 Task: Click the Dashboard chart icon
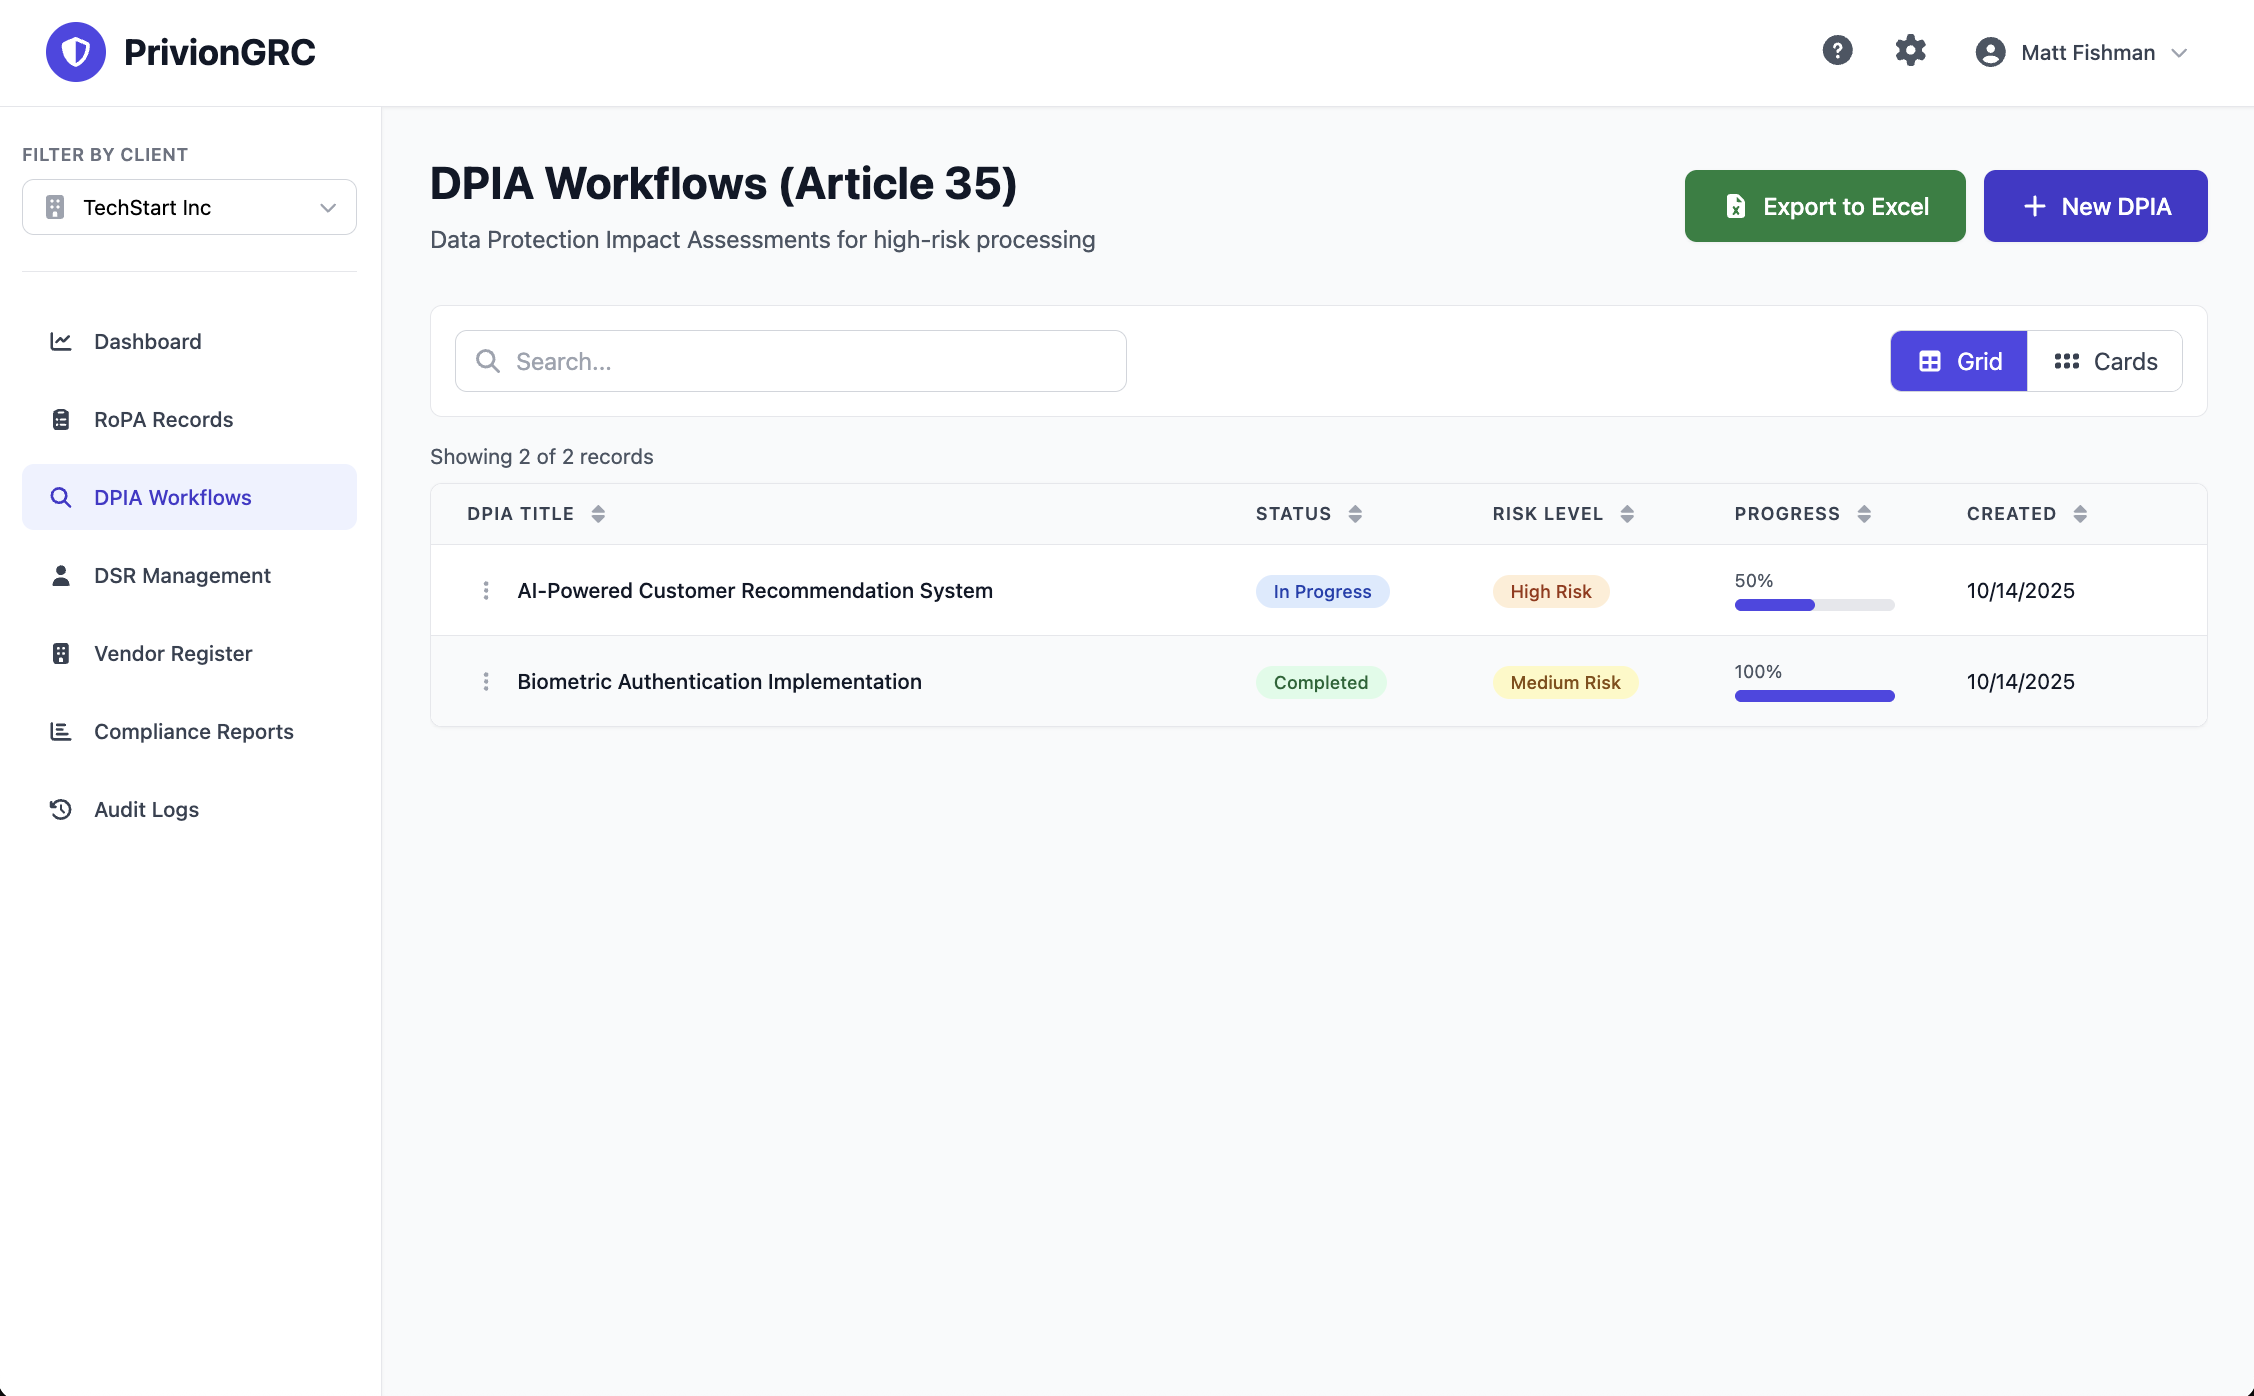click(61, 341)
